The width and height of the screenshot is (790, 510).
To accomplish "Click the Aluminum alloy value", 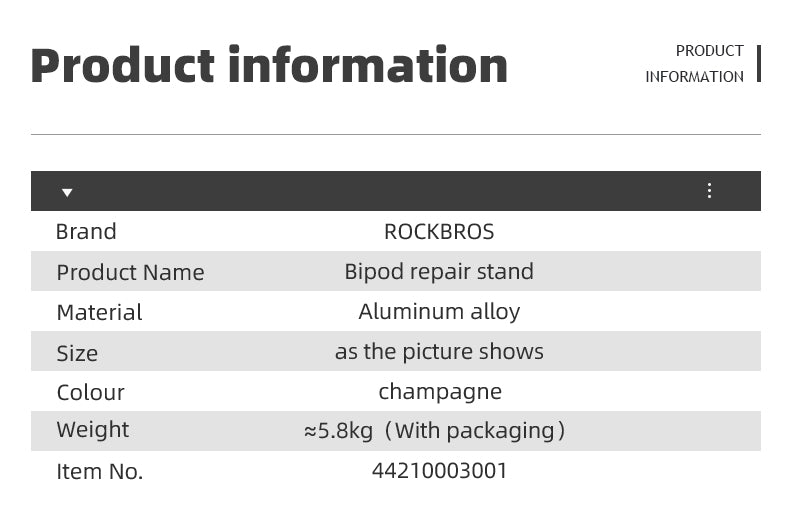I will 439,311.
